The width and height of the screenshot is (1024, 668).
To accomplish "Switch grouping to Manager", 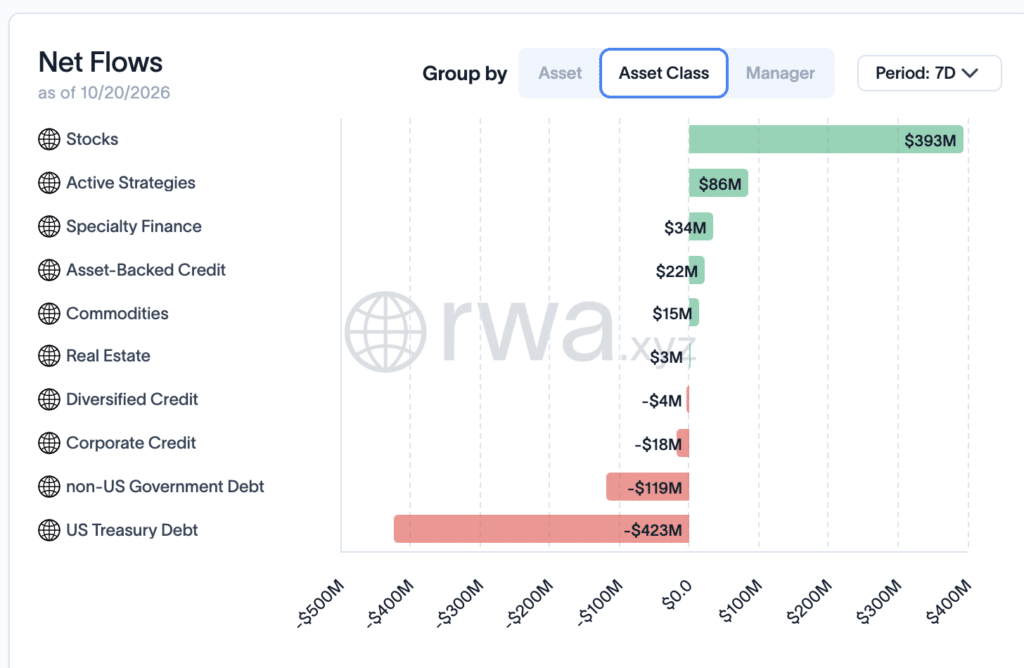I will pos(780,73).
